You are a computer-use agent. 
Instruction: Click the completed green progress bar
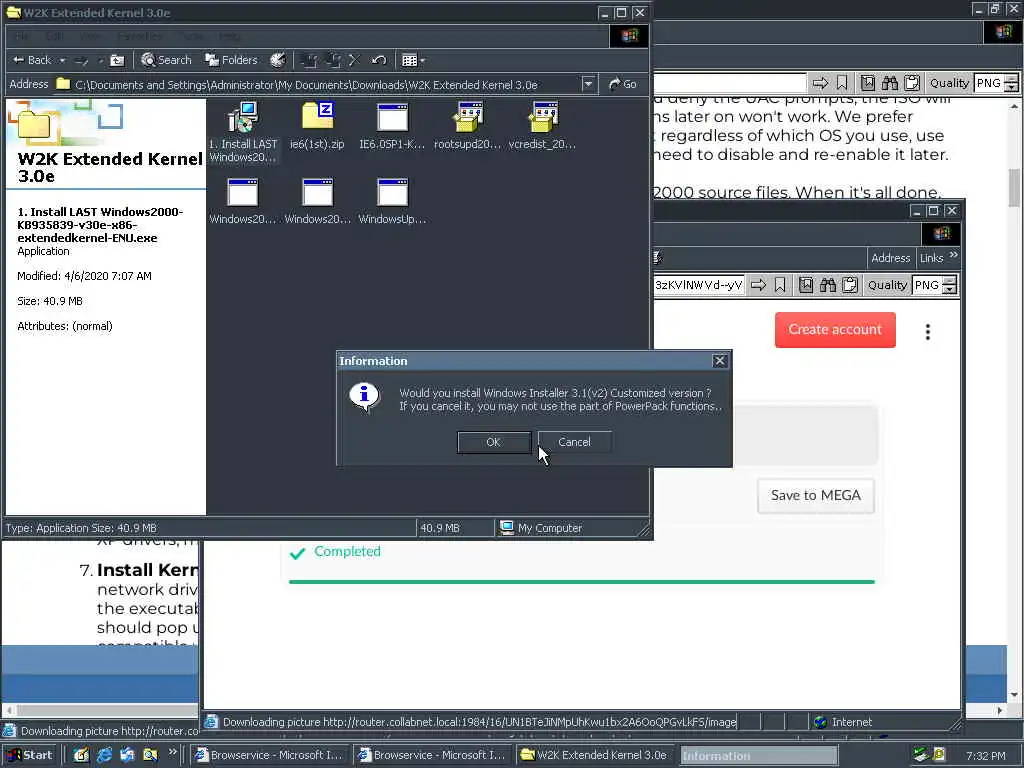pyautogui.click(x=581, y=581)
